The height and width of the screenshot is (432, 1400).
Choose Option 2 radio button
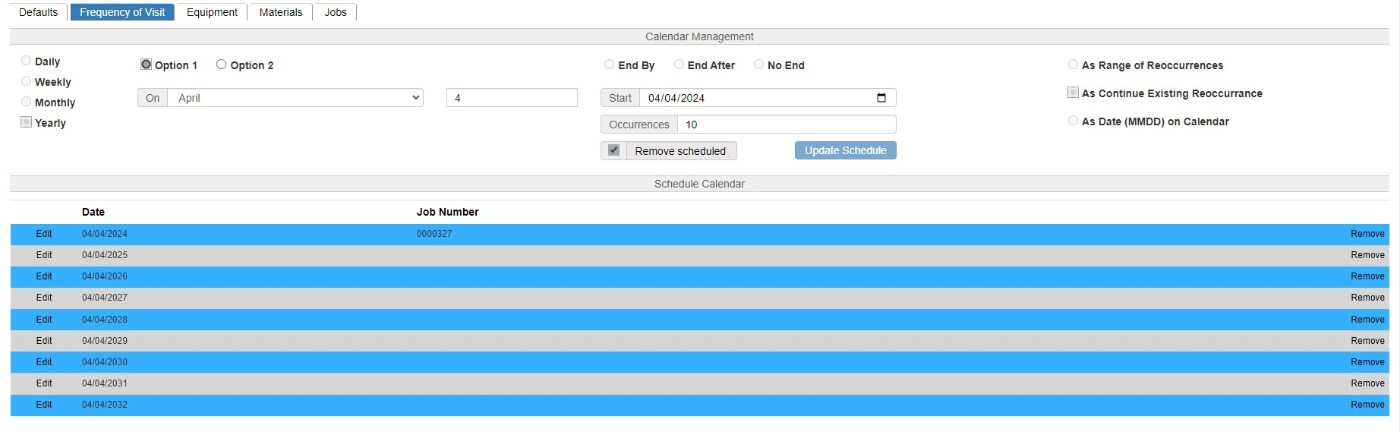221,65
